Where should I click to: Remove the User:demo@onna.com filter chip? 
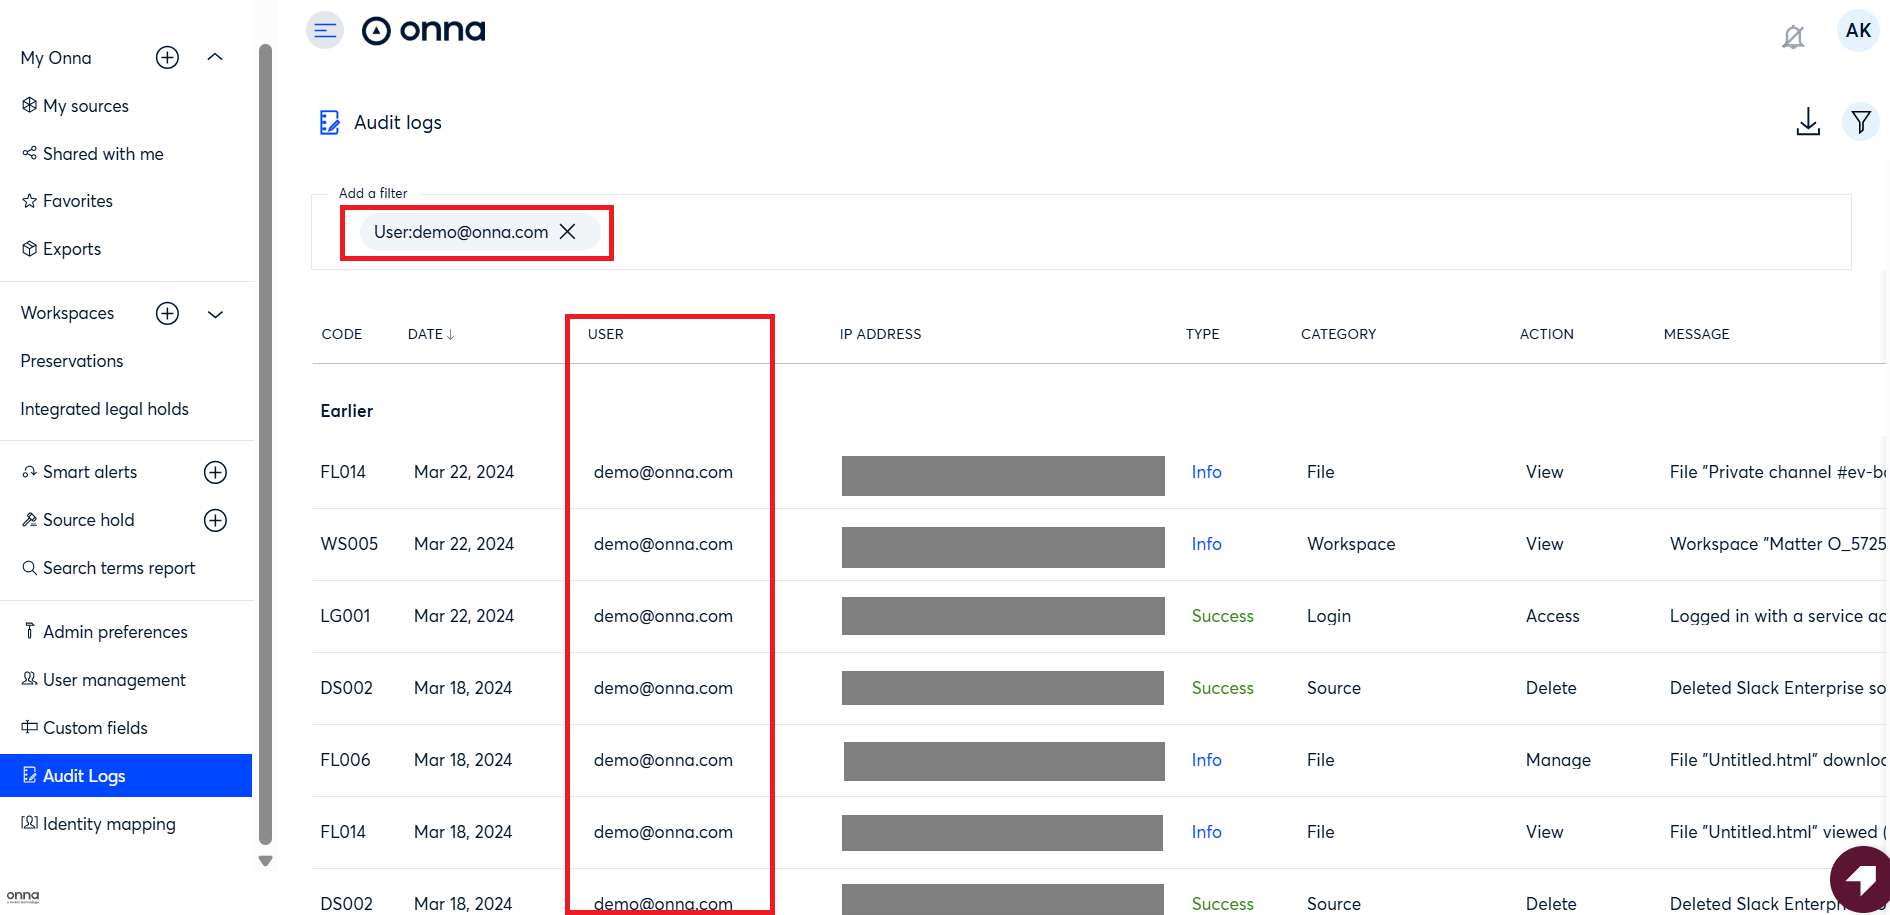click(568, 232)
